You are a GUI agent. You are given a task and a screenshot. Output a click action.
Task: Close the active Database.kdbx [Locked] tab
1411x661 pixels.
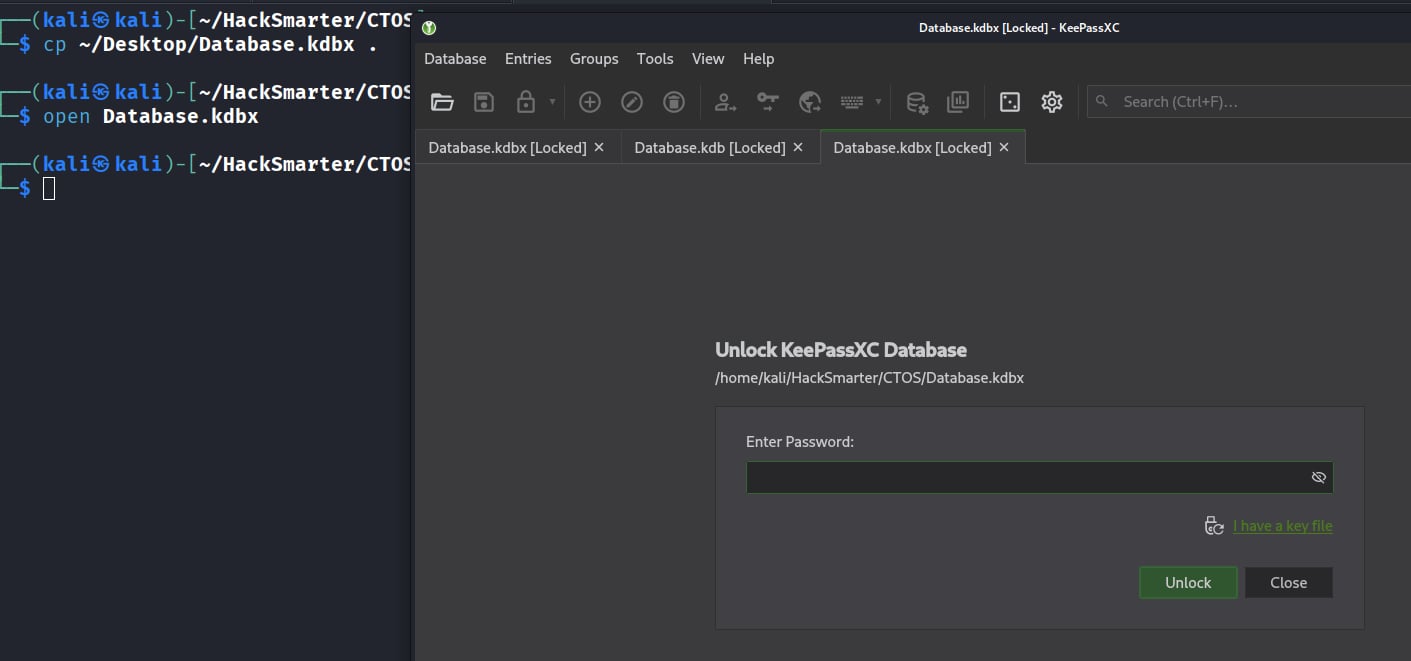(1004, 147)
